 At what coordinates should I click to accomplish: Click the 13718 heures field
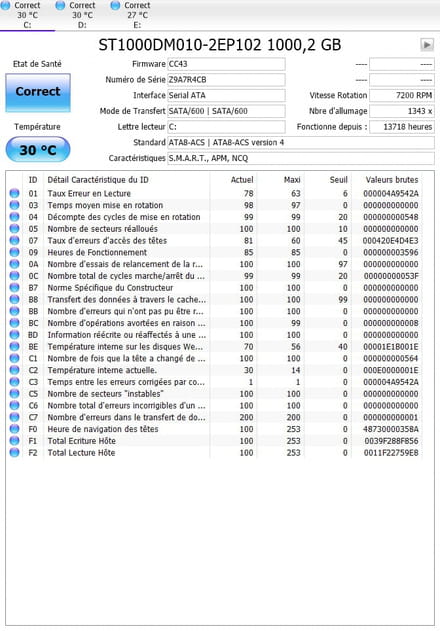[402, 127]
